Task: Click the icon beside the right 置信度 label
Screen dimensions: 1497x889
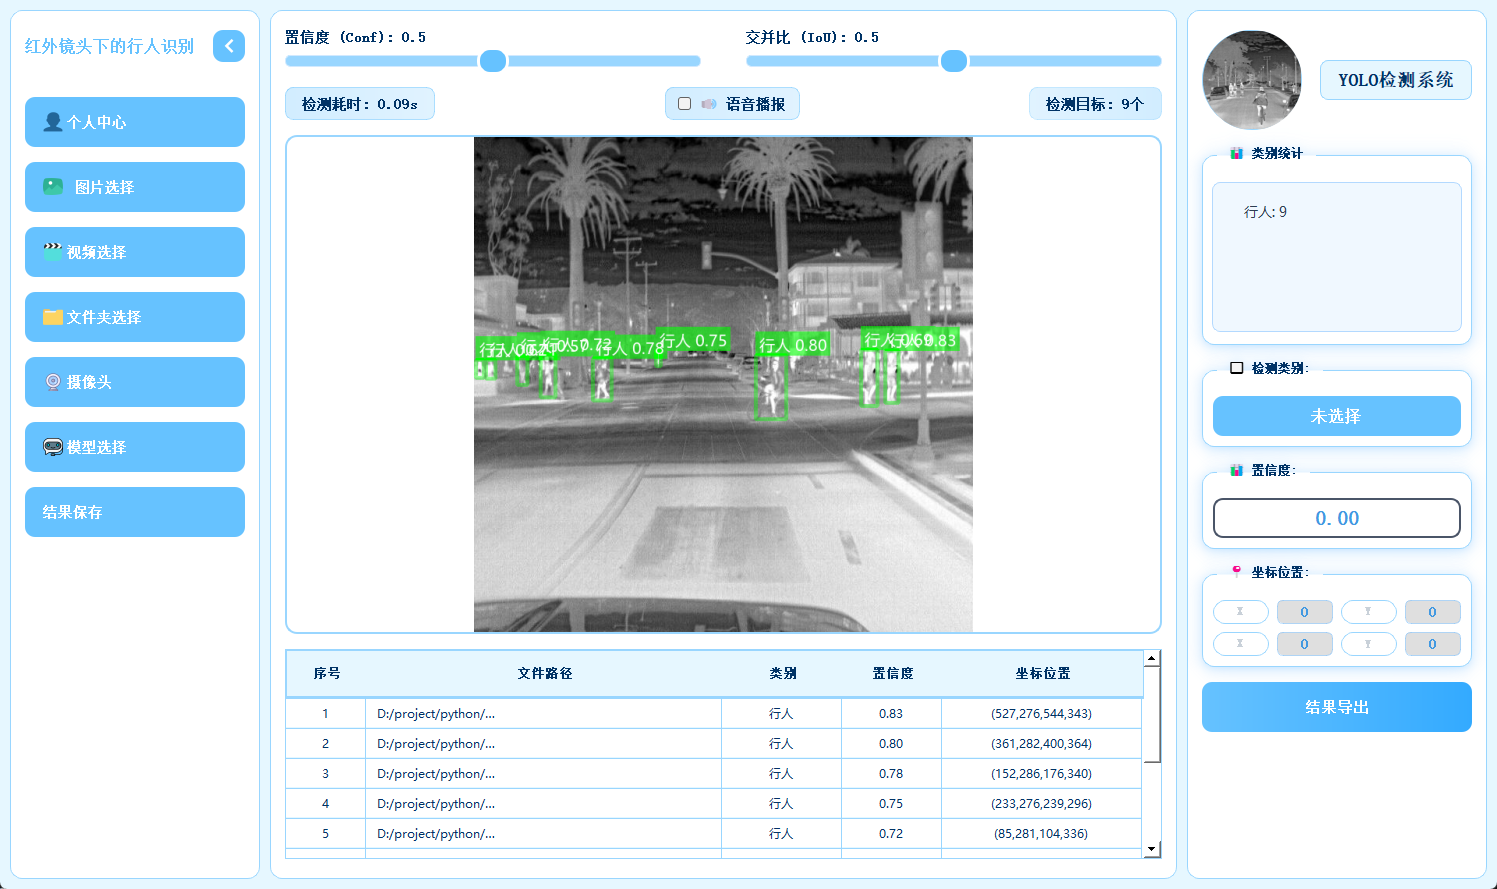Action: pyautogui.click(x=1237, y=470)
